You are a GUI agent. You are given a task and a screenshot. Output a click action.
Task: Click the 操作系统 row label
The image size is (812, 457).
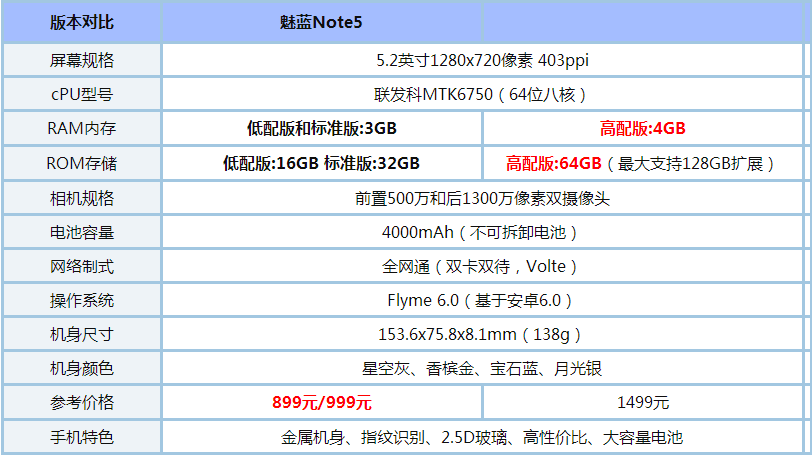82,300
